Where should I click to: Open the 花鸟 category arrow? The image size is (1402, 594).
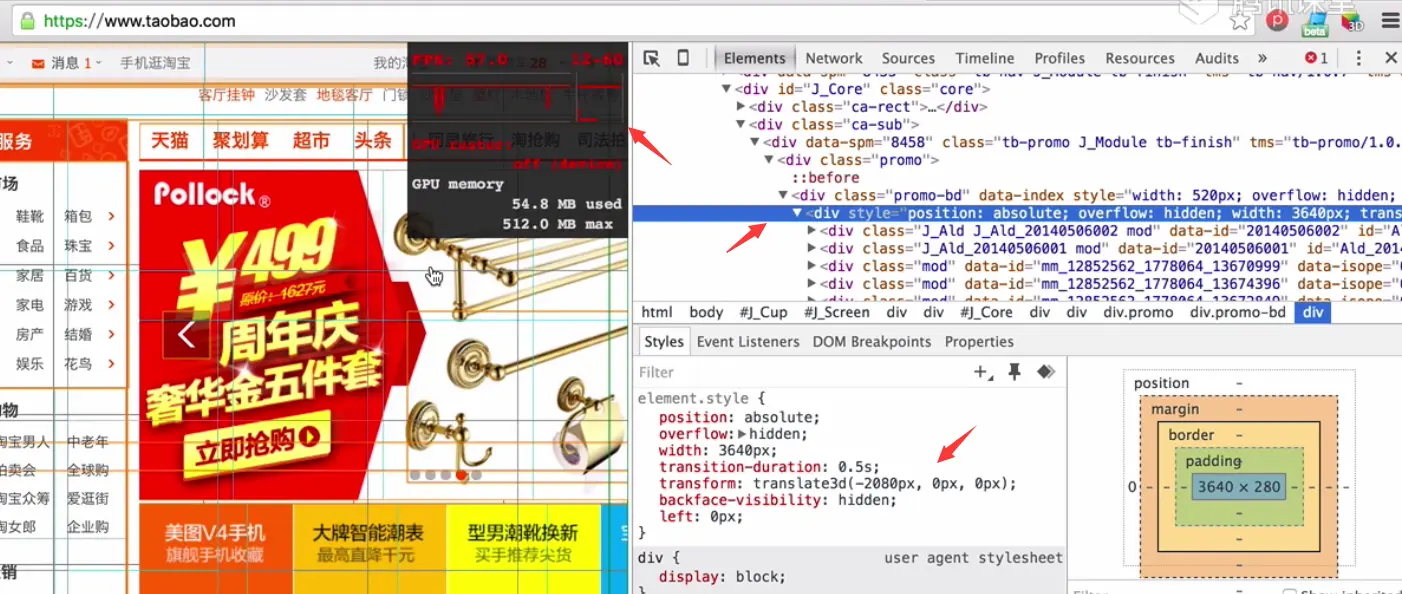(x=111, y=364)
